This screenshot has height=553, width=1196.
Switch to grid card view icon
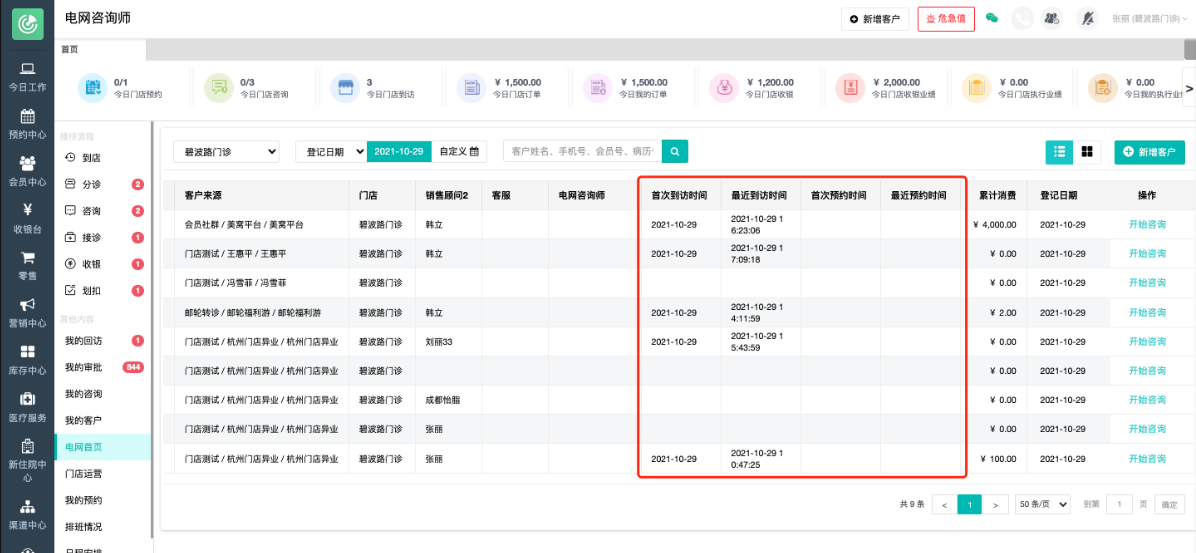[x=1087, y=152]
